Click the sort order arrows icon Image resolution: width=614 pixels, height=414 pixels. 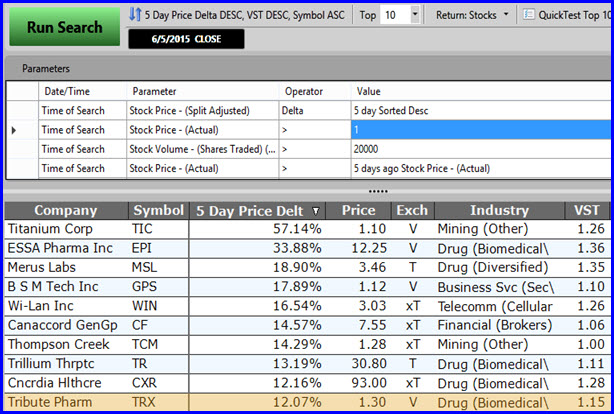coord(135,15)
